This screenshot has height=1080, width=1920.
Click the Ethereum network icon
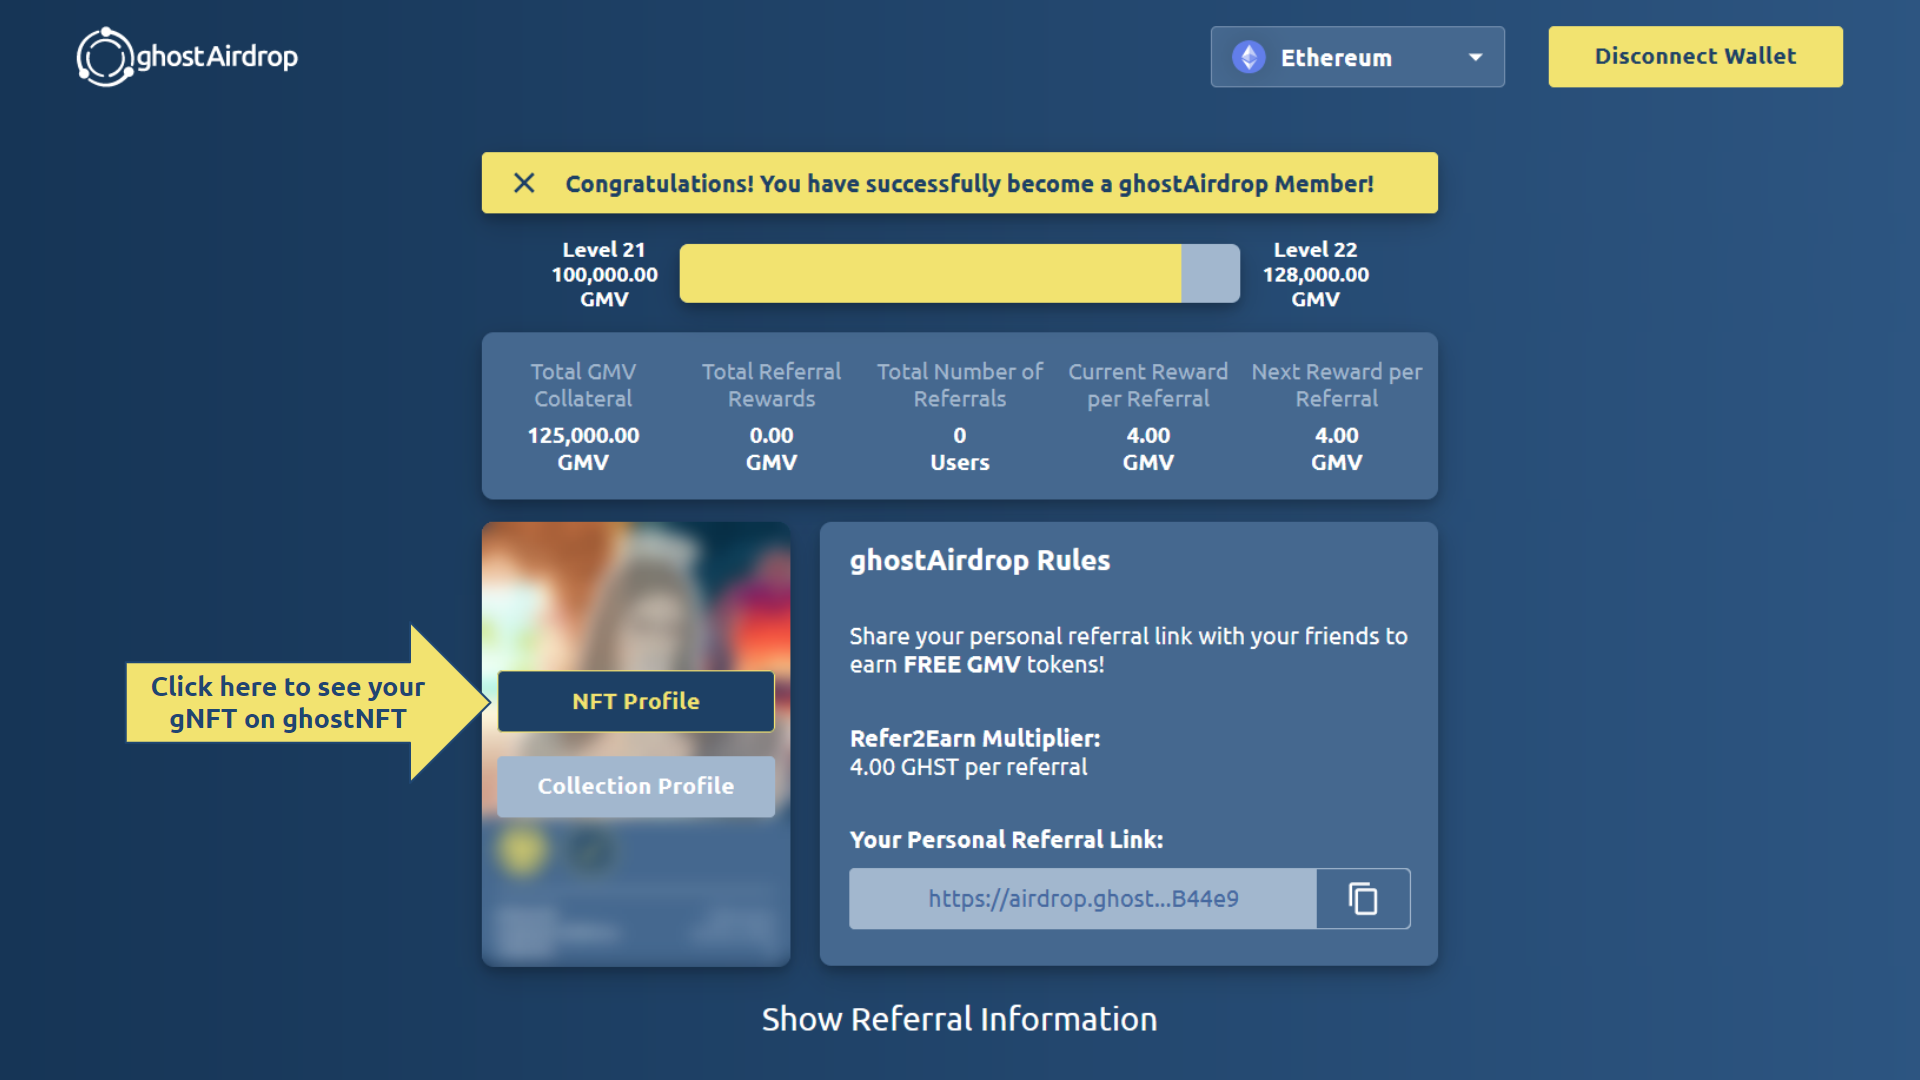1247,57
